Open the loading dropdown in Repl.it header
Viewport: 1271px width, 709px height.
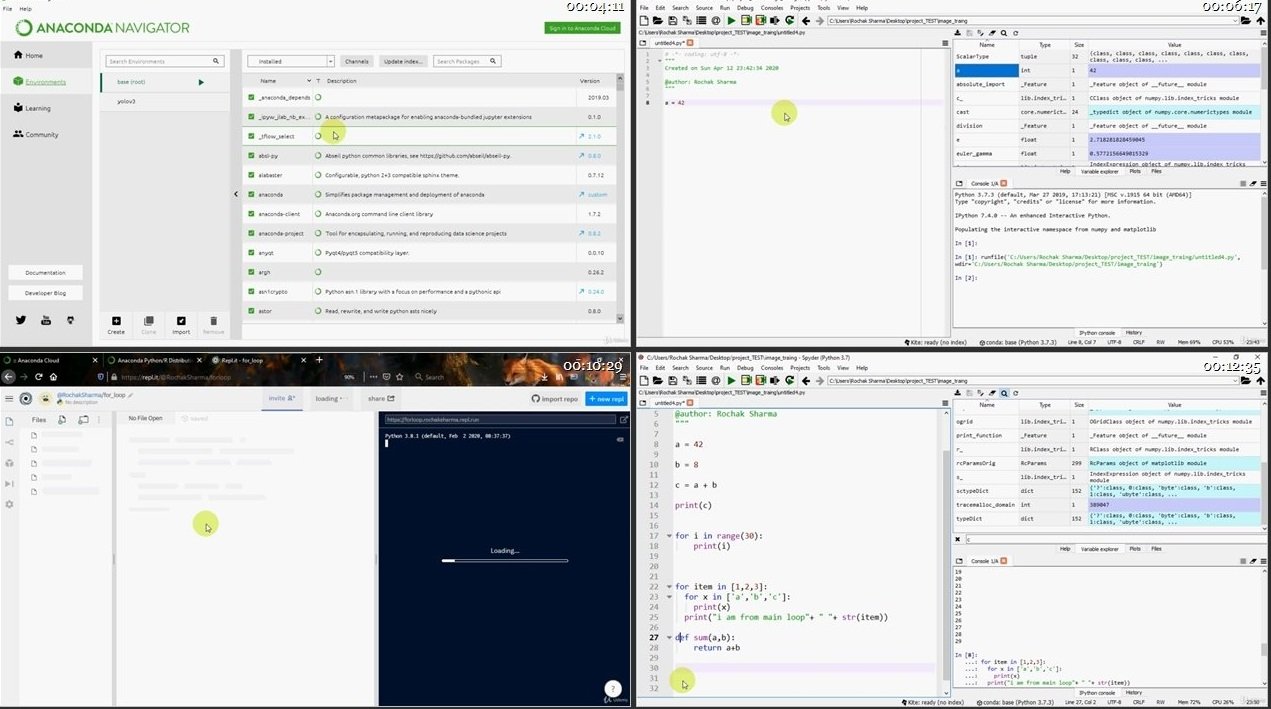[x=330, y=398]
